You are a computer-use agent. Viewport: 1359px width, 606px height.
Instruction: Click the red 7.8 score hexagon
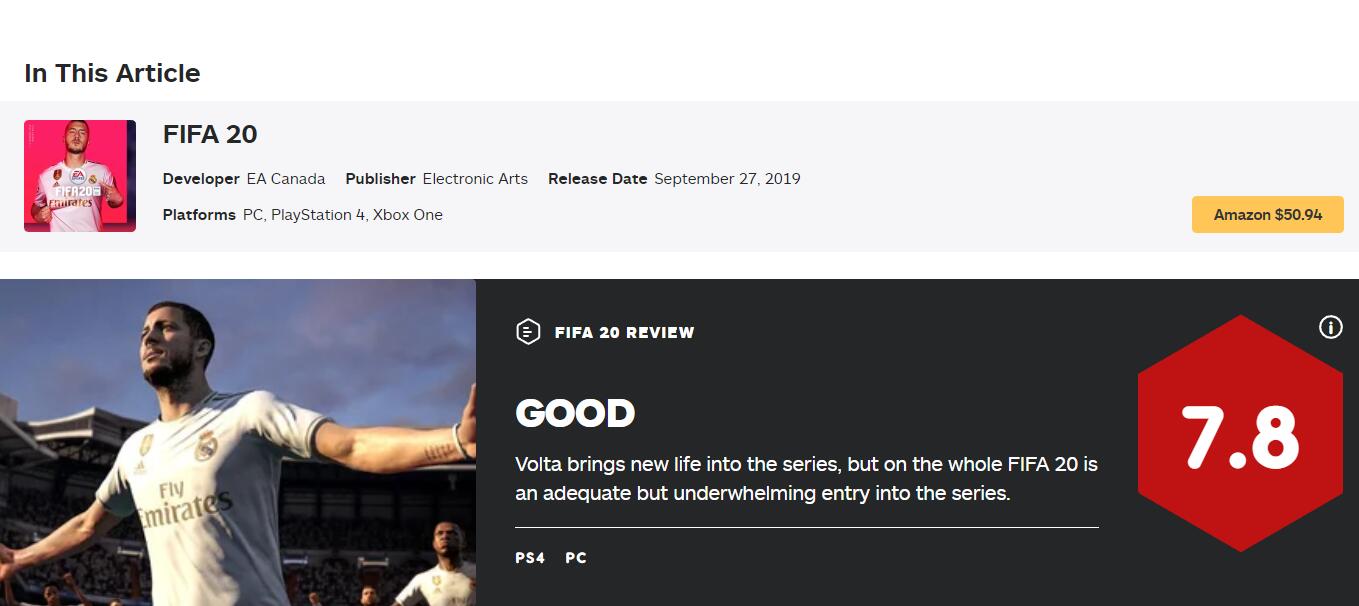pos(1239,434)
